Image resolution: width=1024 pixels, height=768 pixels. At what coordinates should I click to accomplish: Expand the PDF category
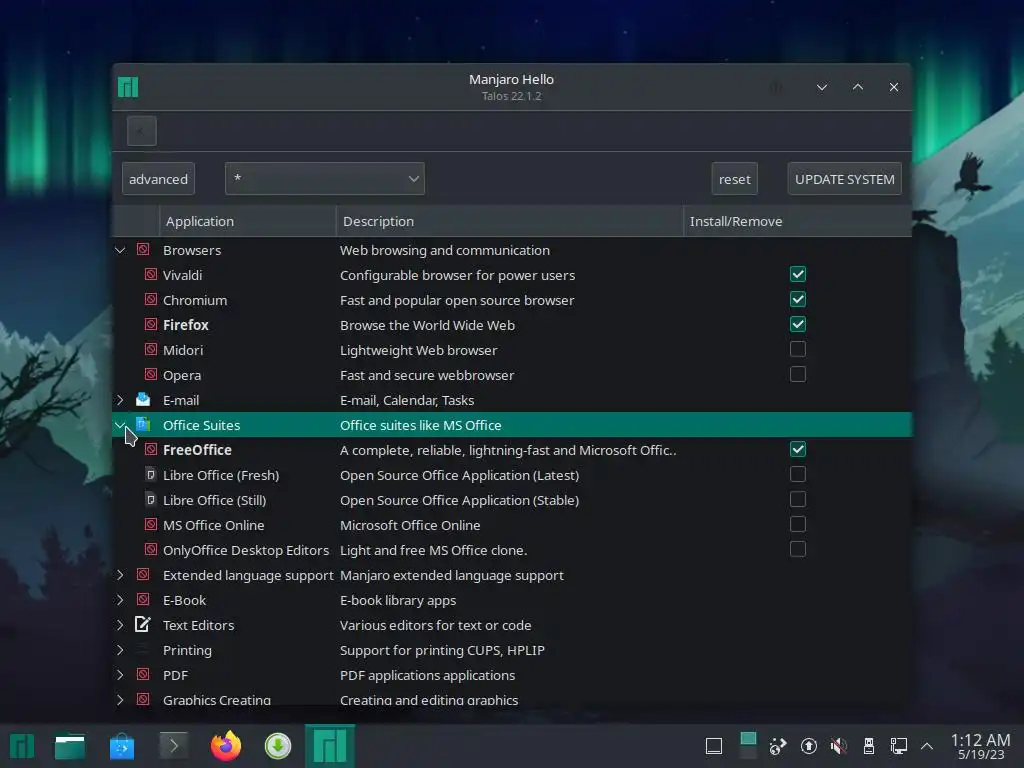click(120, 675)
